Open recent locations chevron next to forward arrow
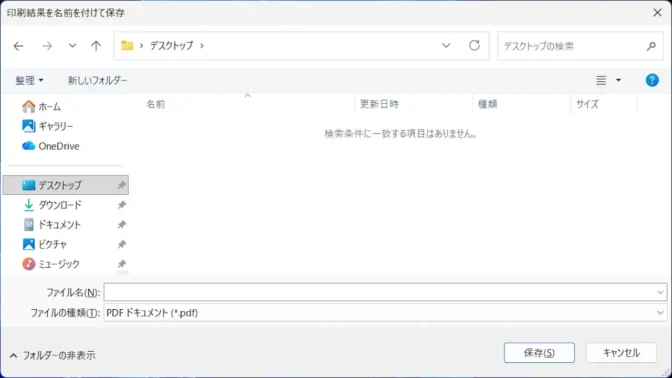This screenshot has width=672, height=378. pos(72,45)
